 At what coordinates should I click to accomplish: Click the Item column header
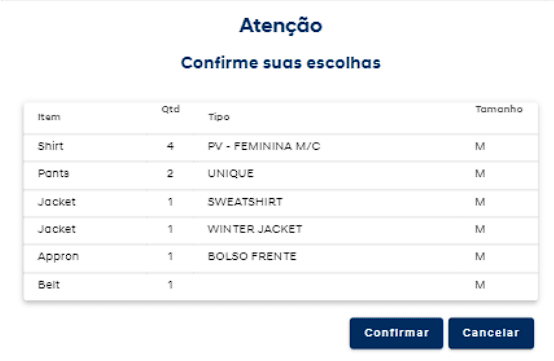(x=49, y=117)
